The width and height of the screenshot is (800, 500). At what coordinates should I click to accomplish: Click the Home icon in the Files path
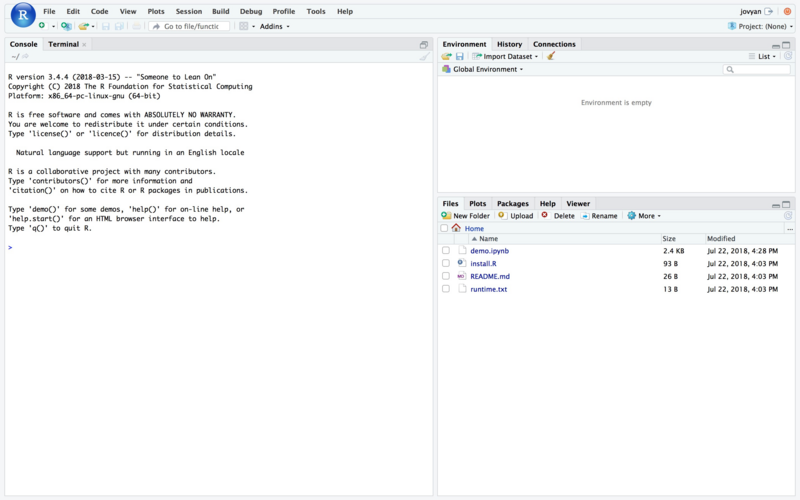coord(456,229)
